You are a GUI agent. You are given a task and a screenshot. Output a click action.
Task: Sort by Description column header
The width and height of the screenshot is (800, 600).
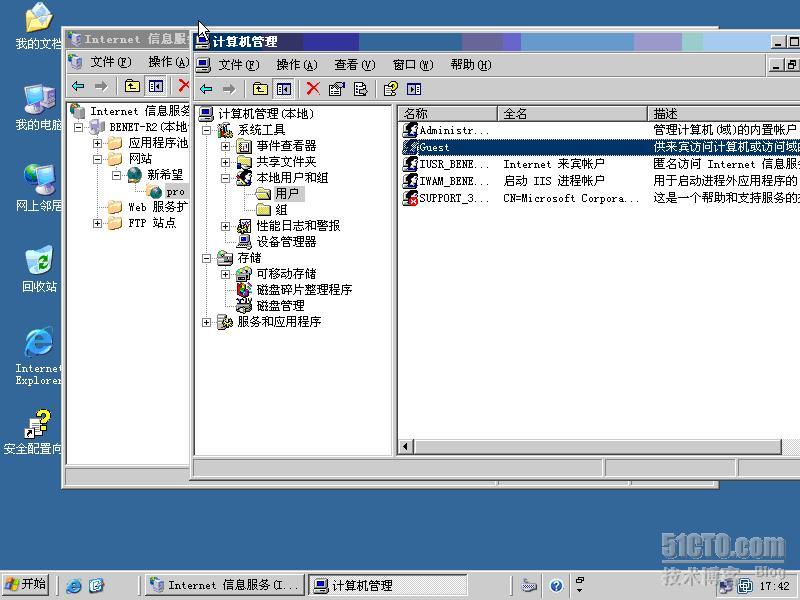pyautogui.click(x=723, y=113)
